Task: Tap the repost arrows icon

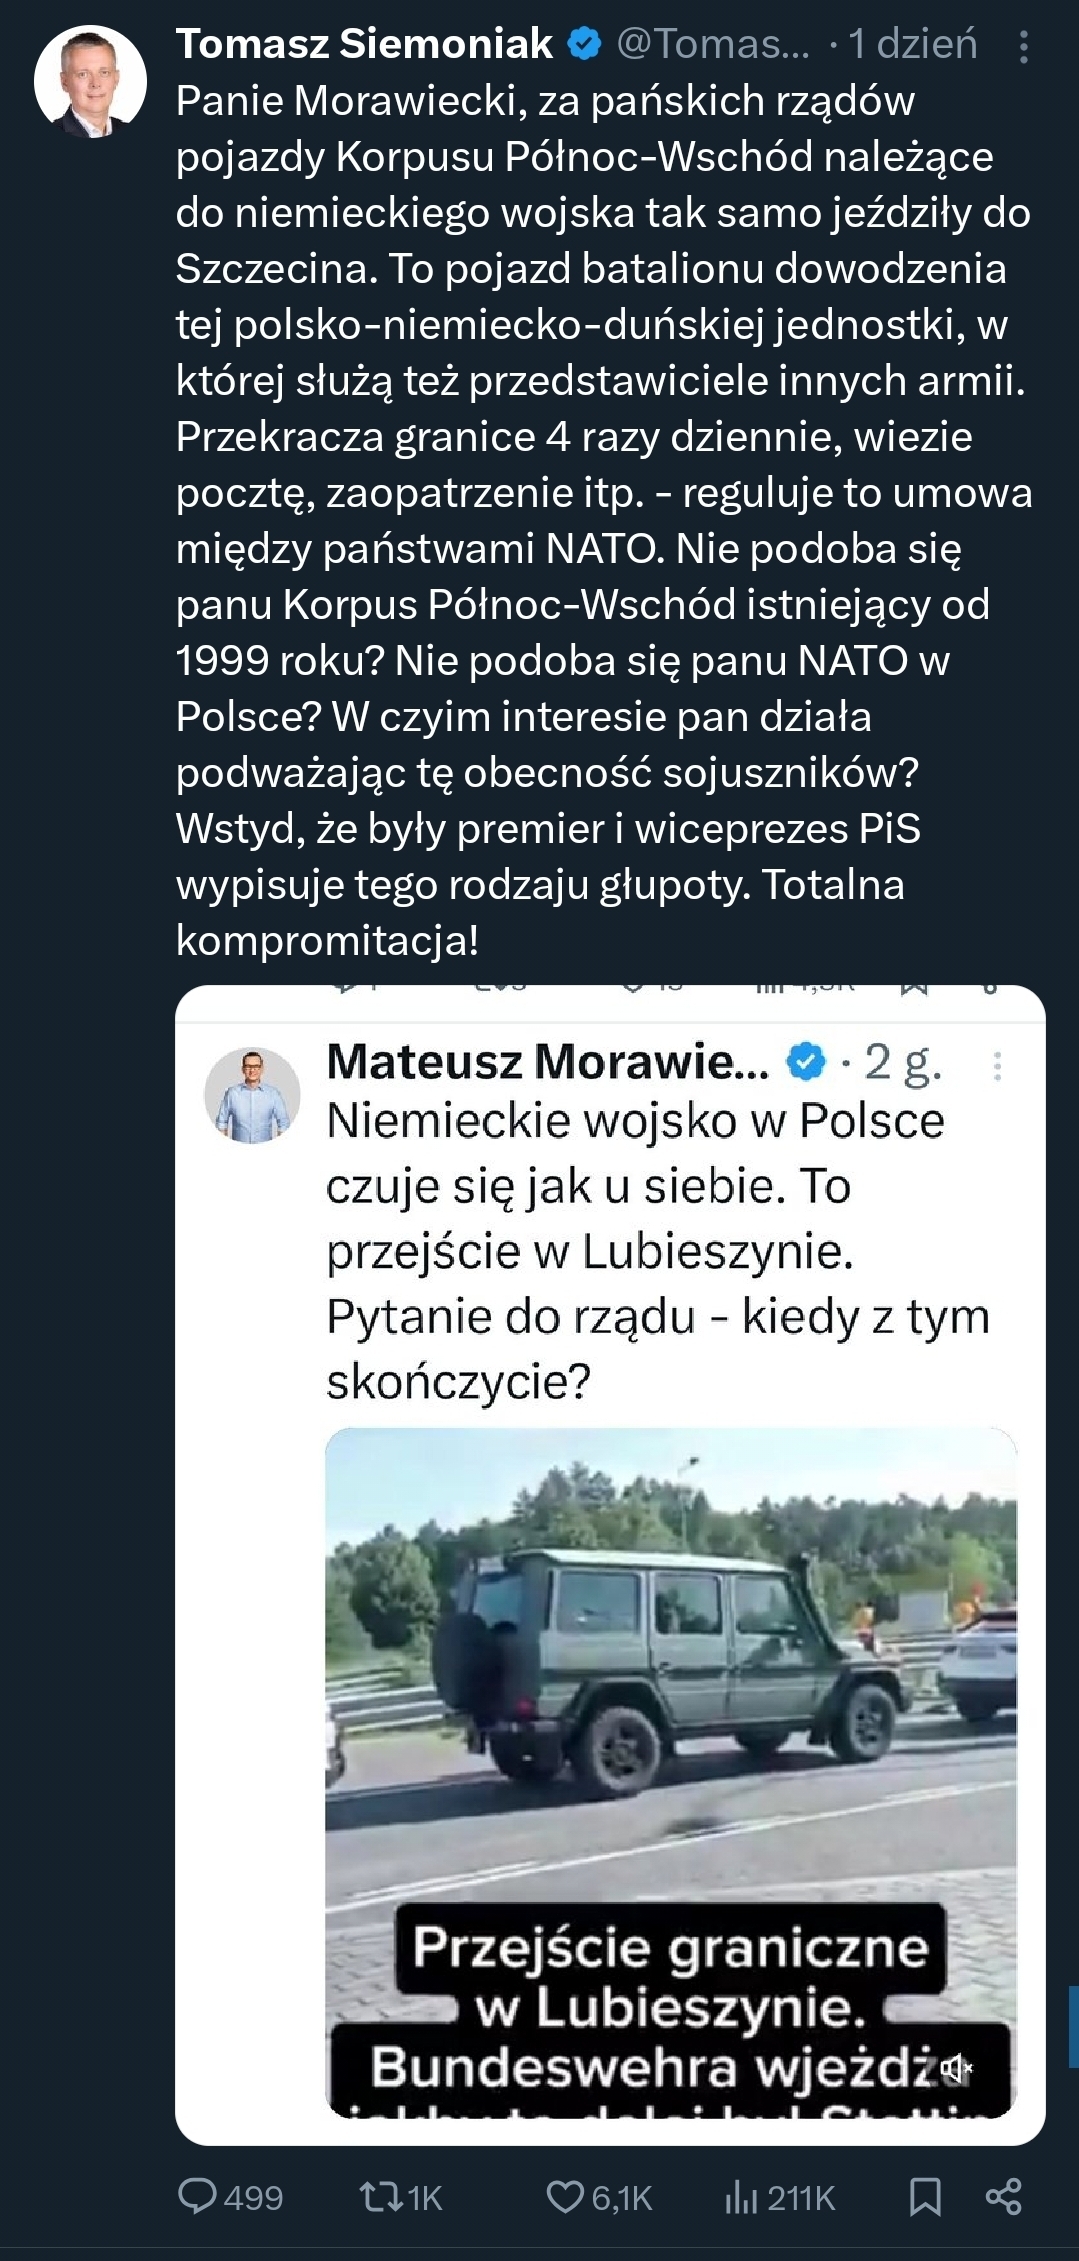Action: [x=378, y=2196]
